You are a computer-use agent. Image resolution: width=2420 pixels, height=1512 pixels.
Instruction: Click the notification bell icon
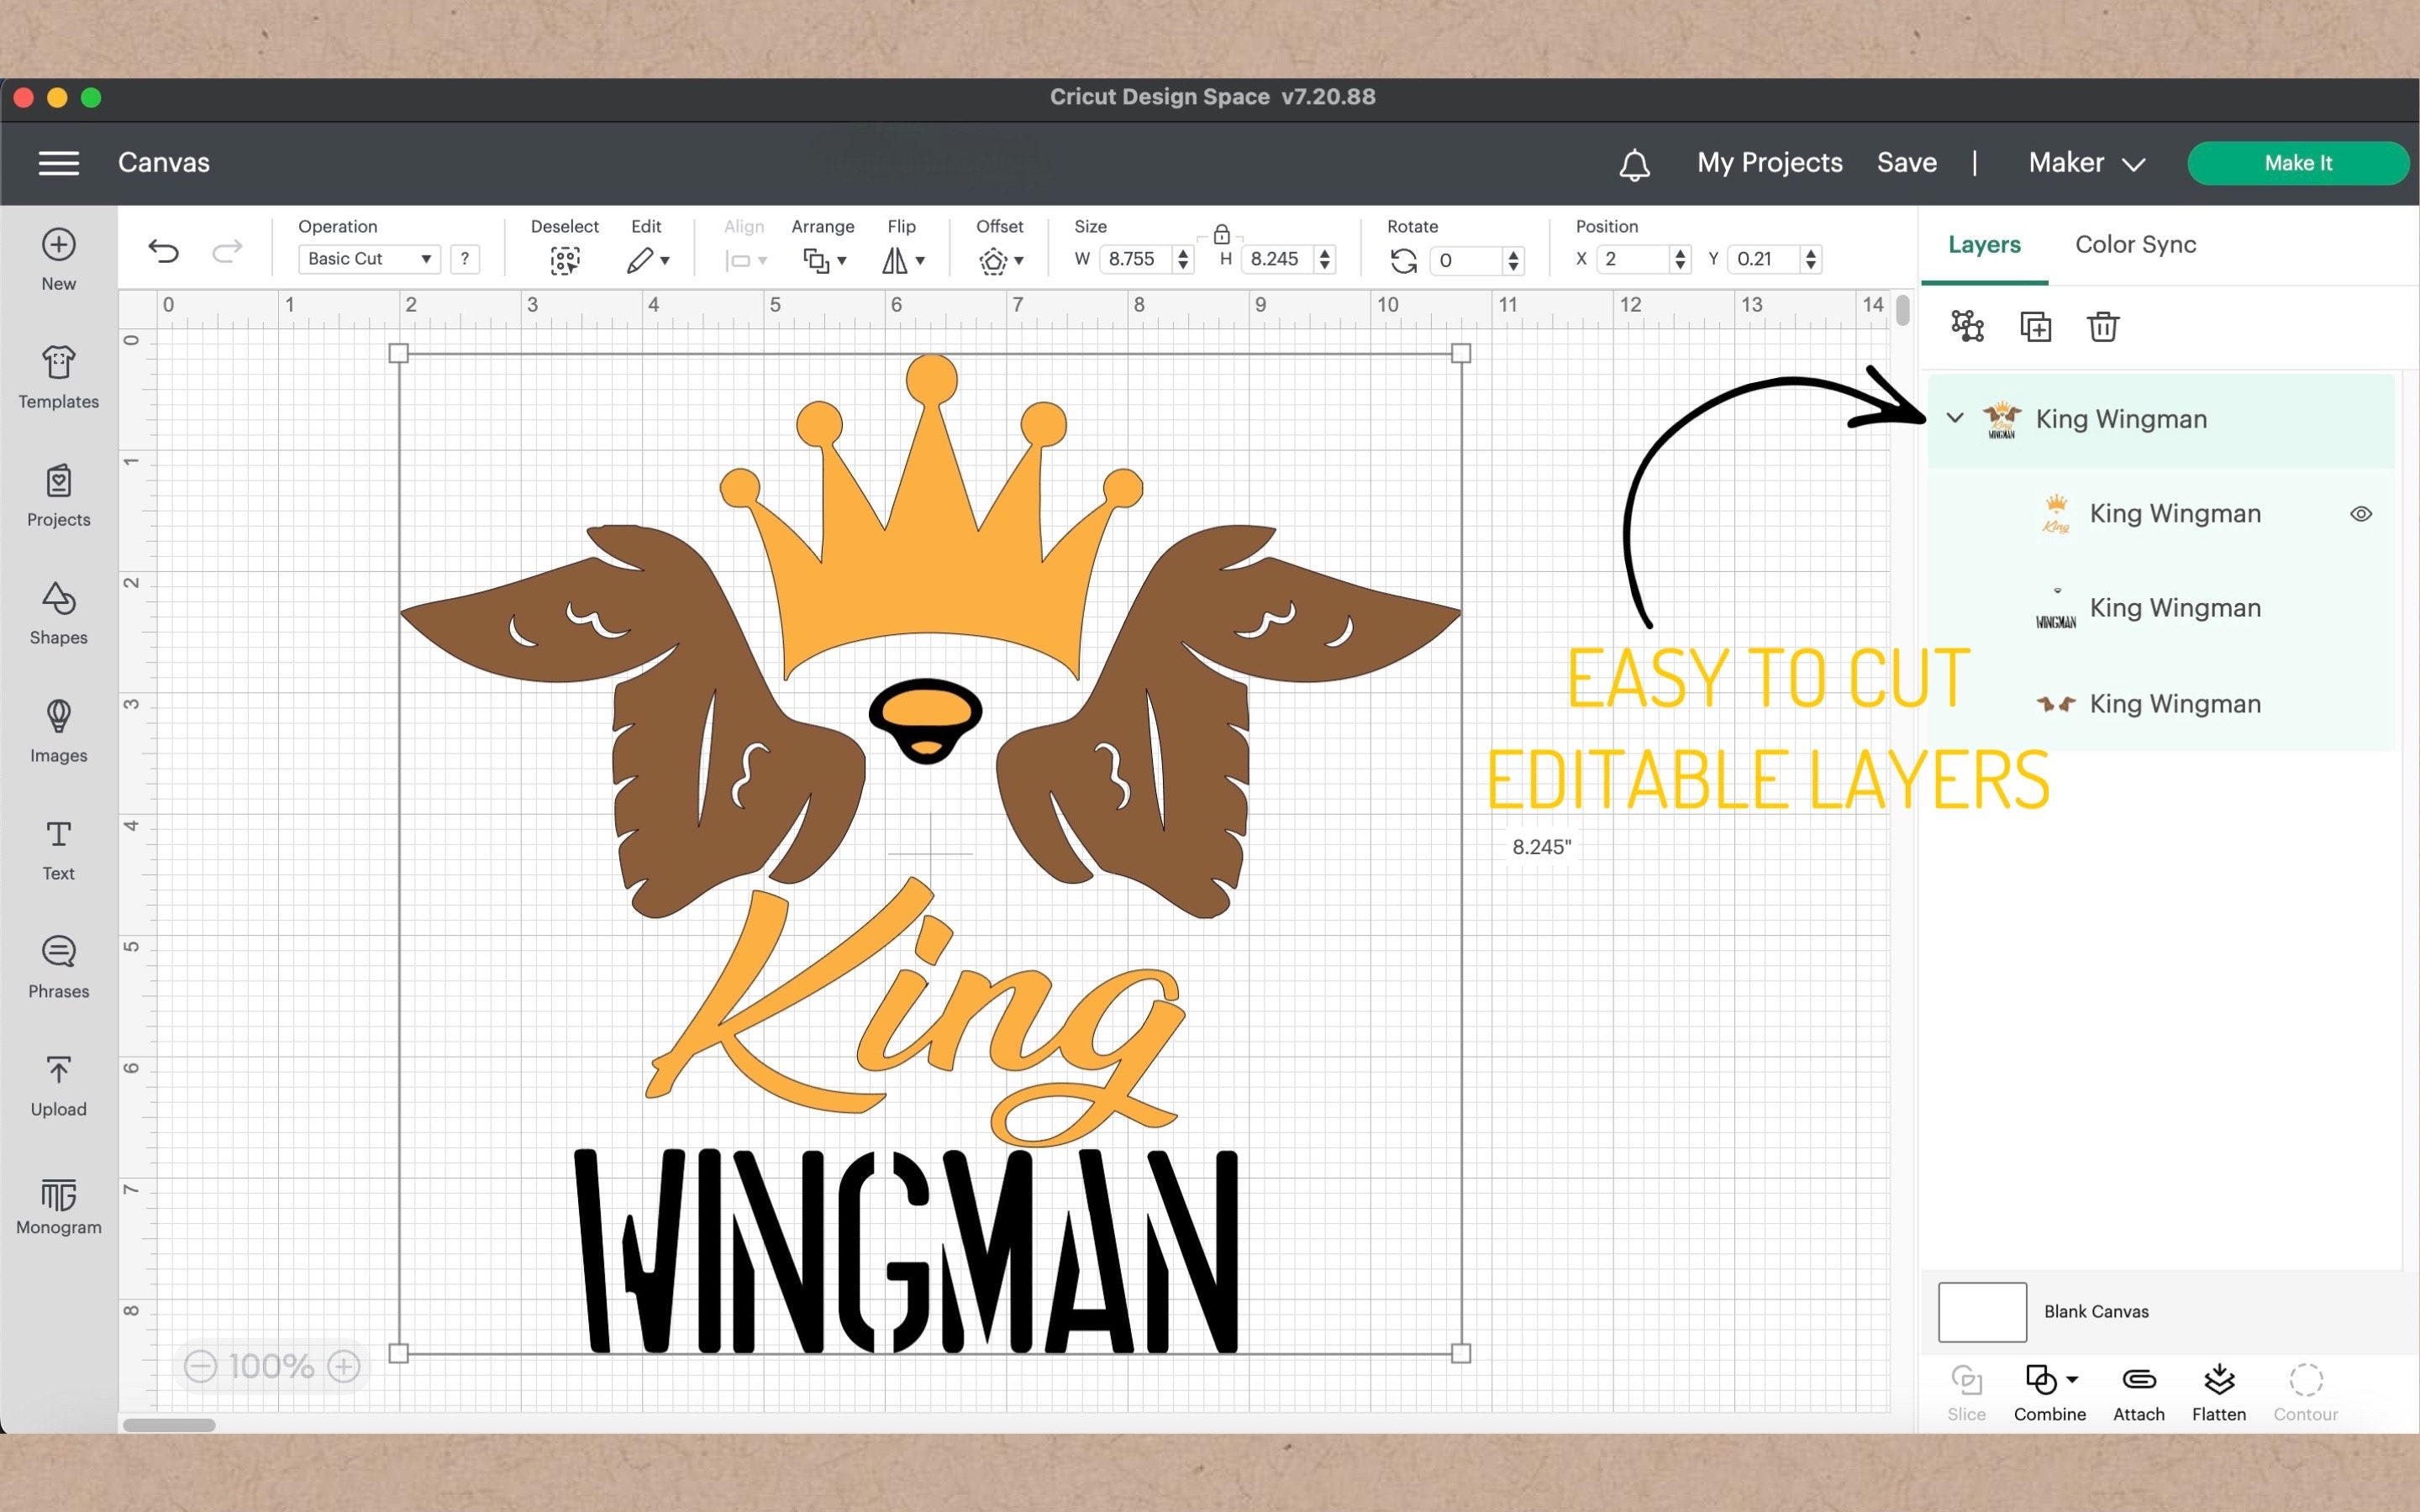[1634, 163]
